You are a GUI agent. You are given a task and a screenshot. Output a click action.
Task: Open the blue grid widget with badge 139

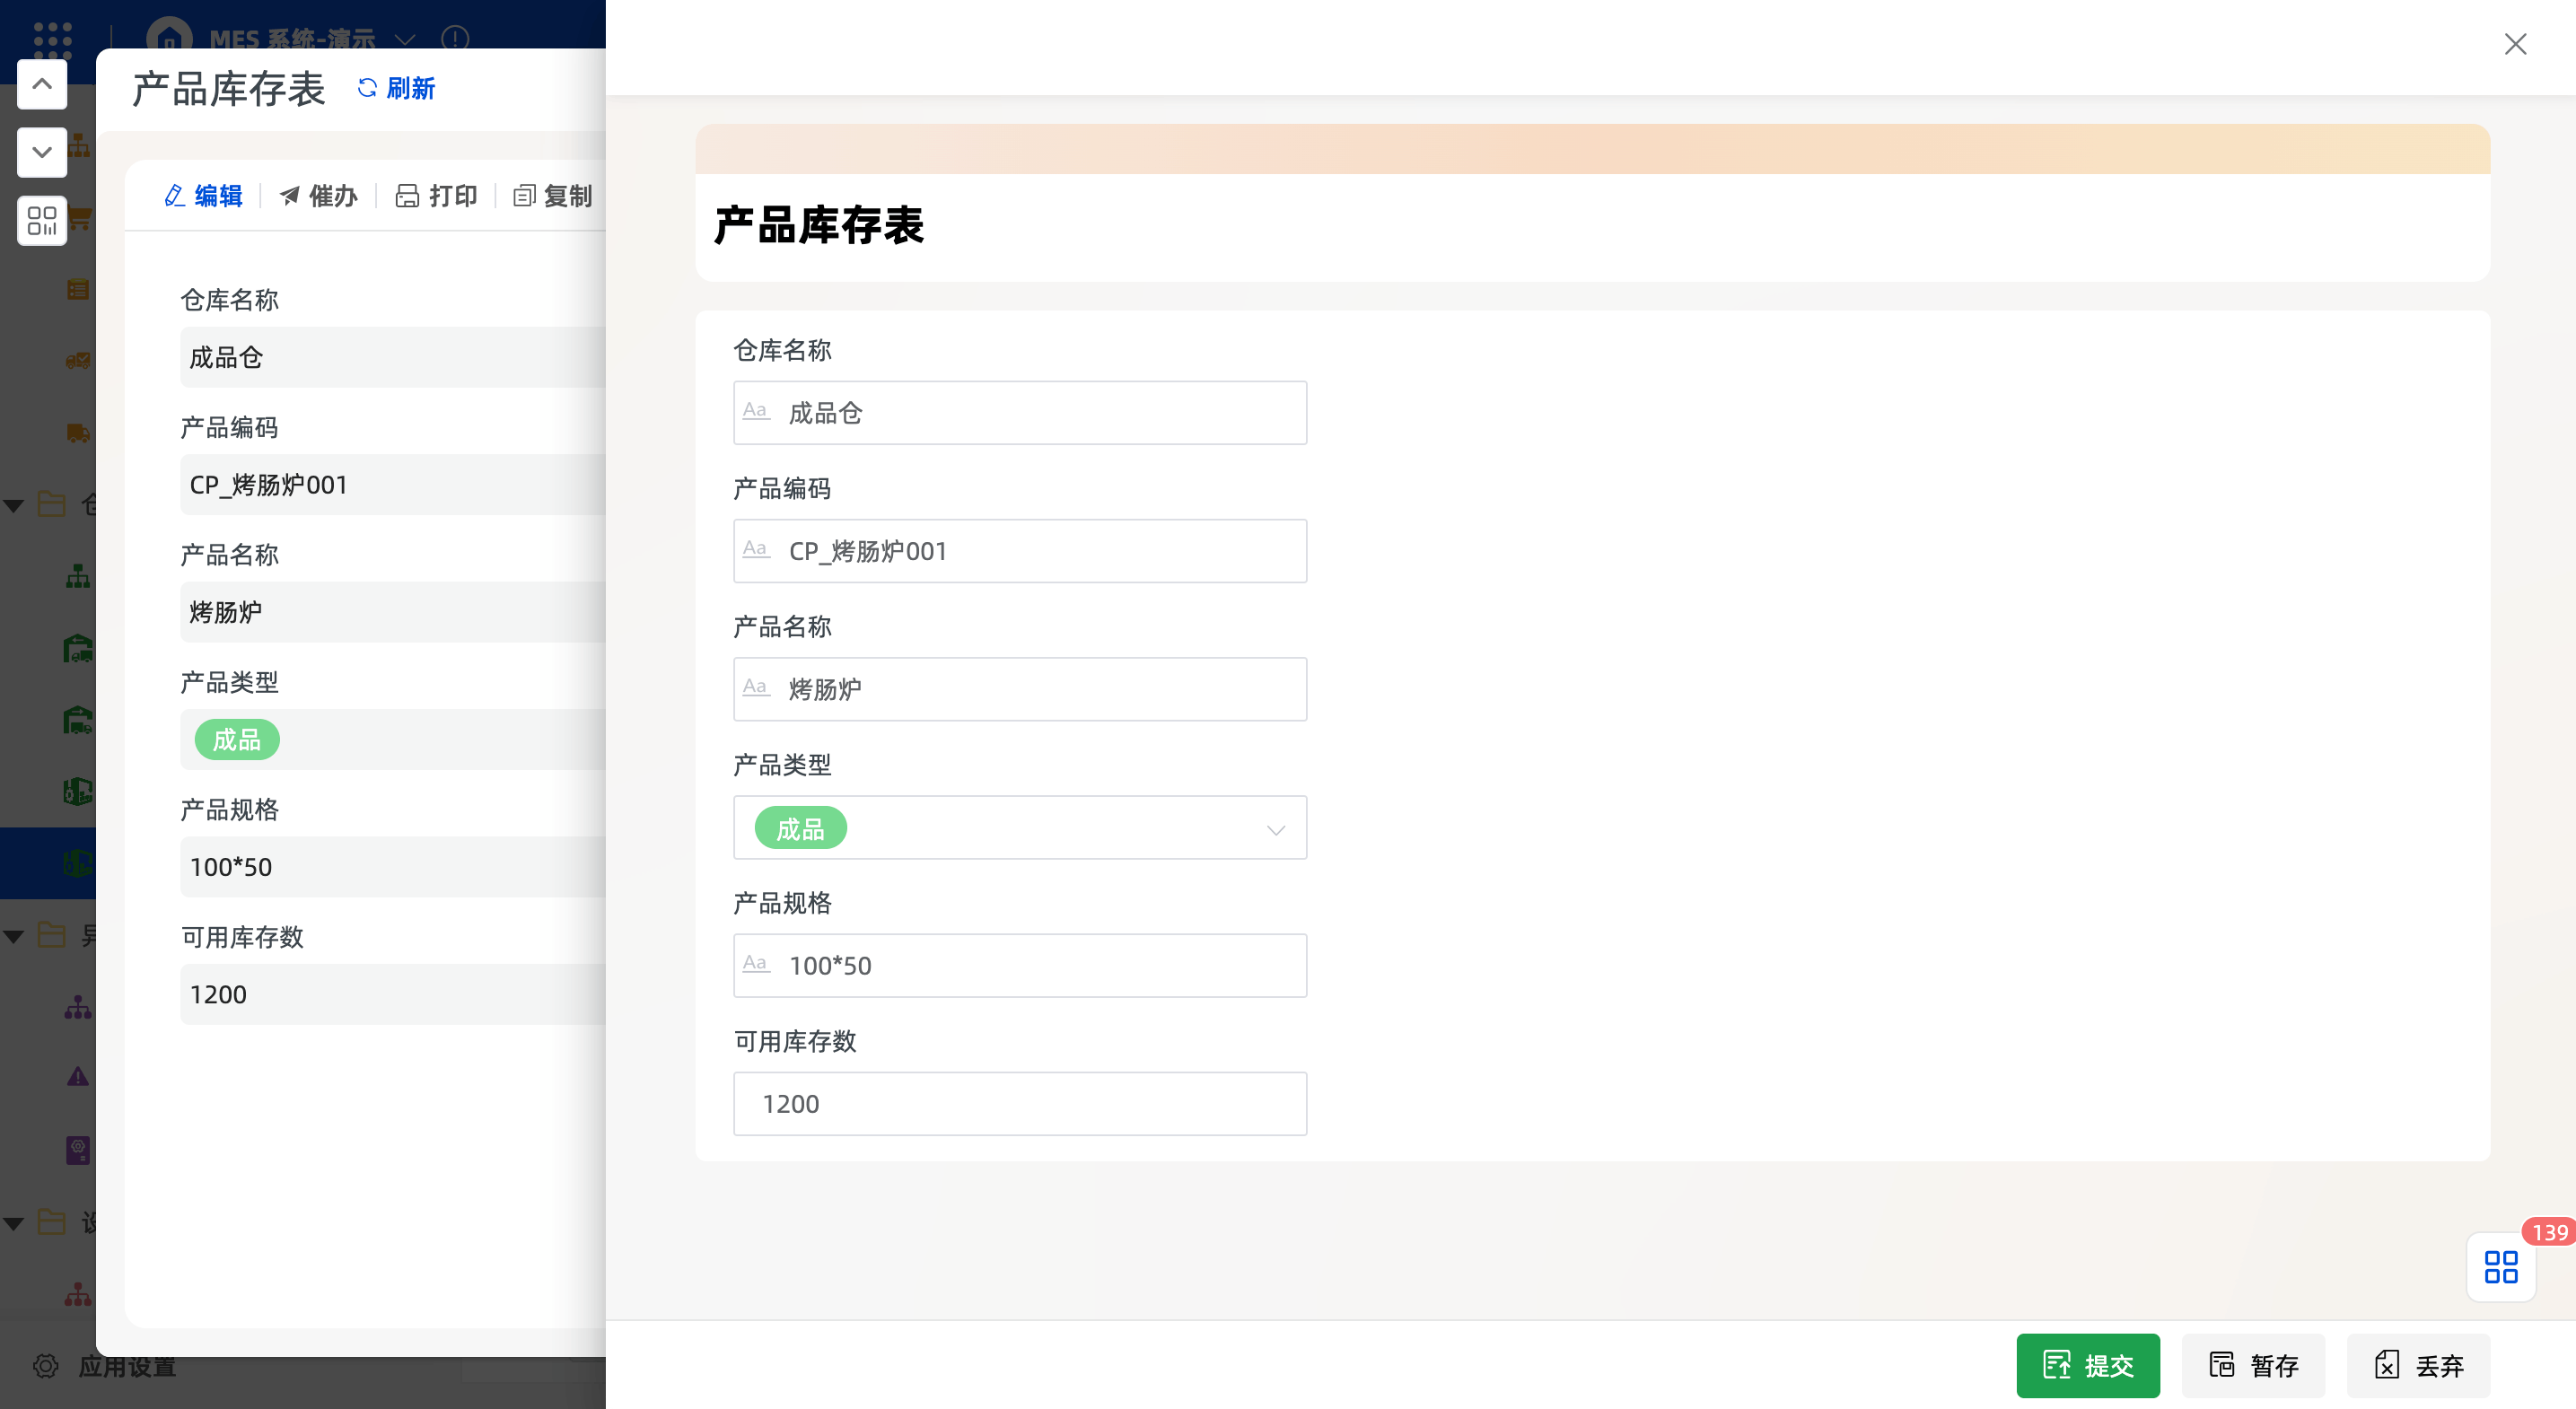coord(2500,1266)
